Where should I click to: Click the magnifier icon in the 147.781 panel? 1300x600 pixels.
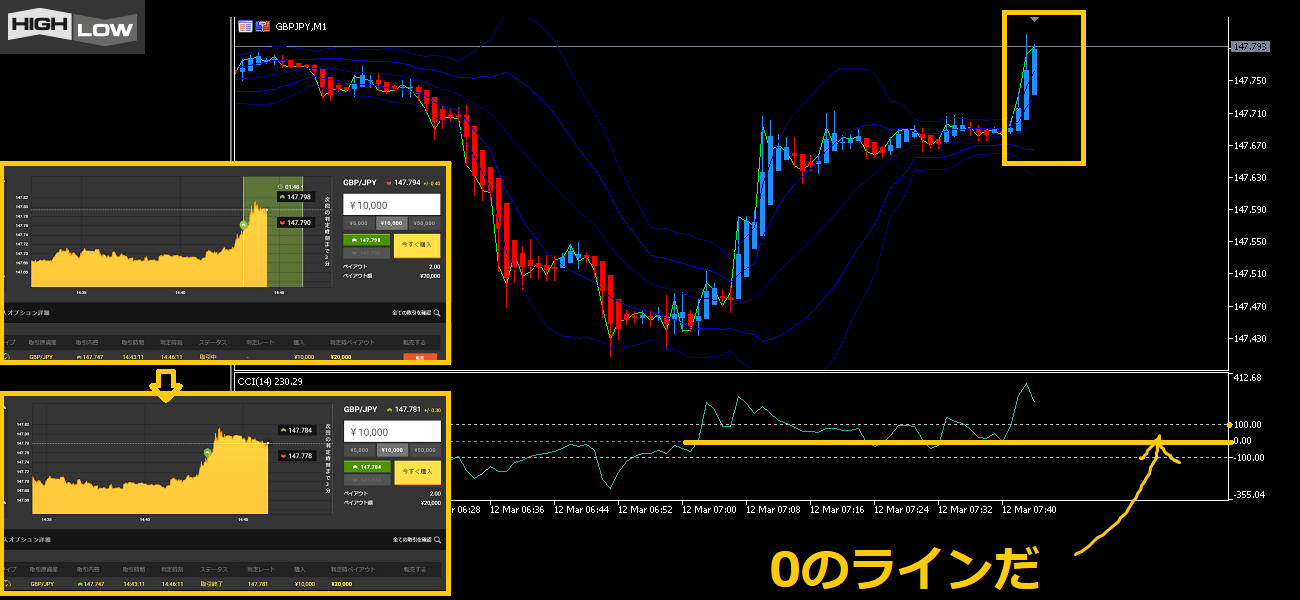[437, 540]
